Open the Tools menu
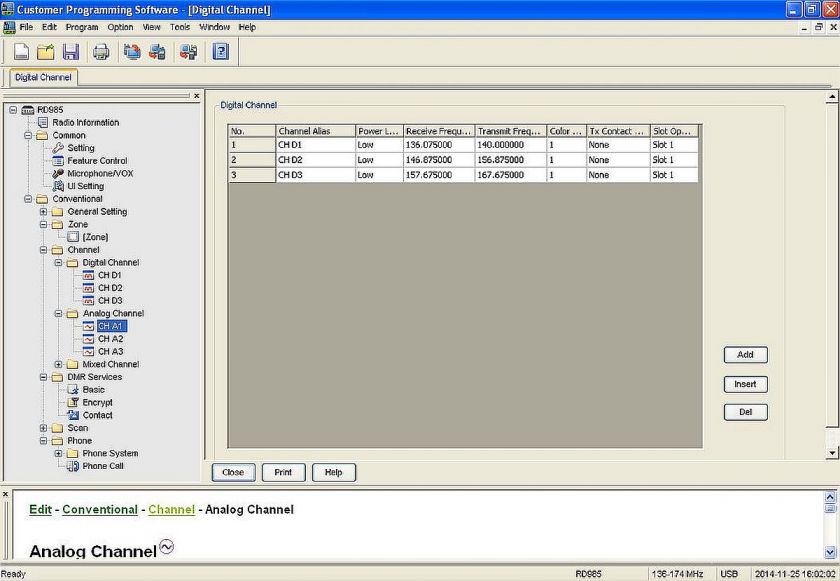840x581 pixels. [180, 27]
